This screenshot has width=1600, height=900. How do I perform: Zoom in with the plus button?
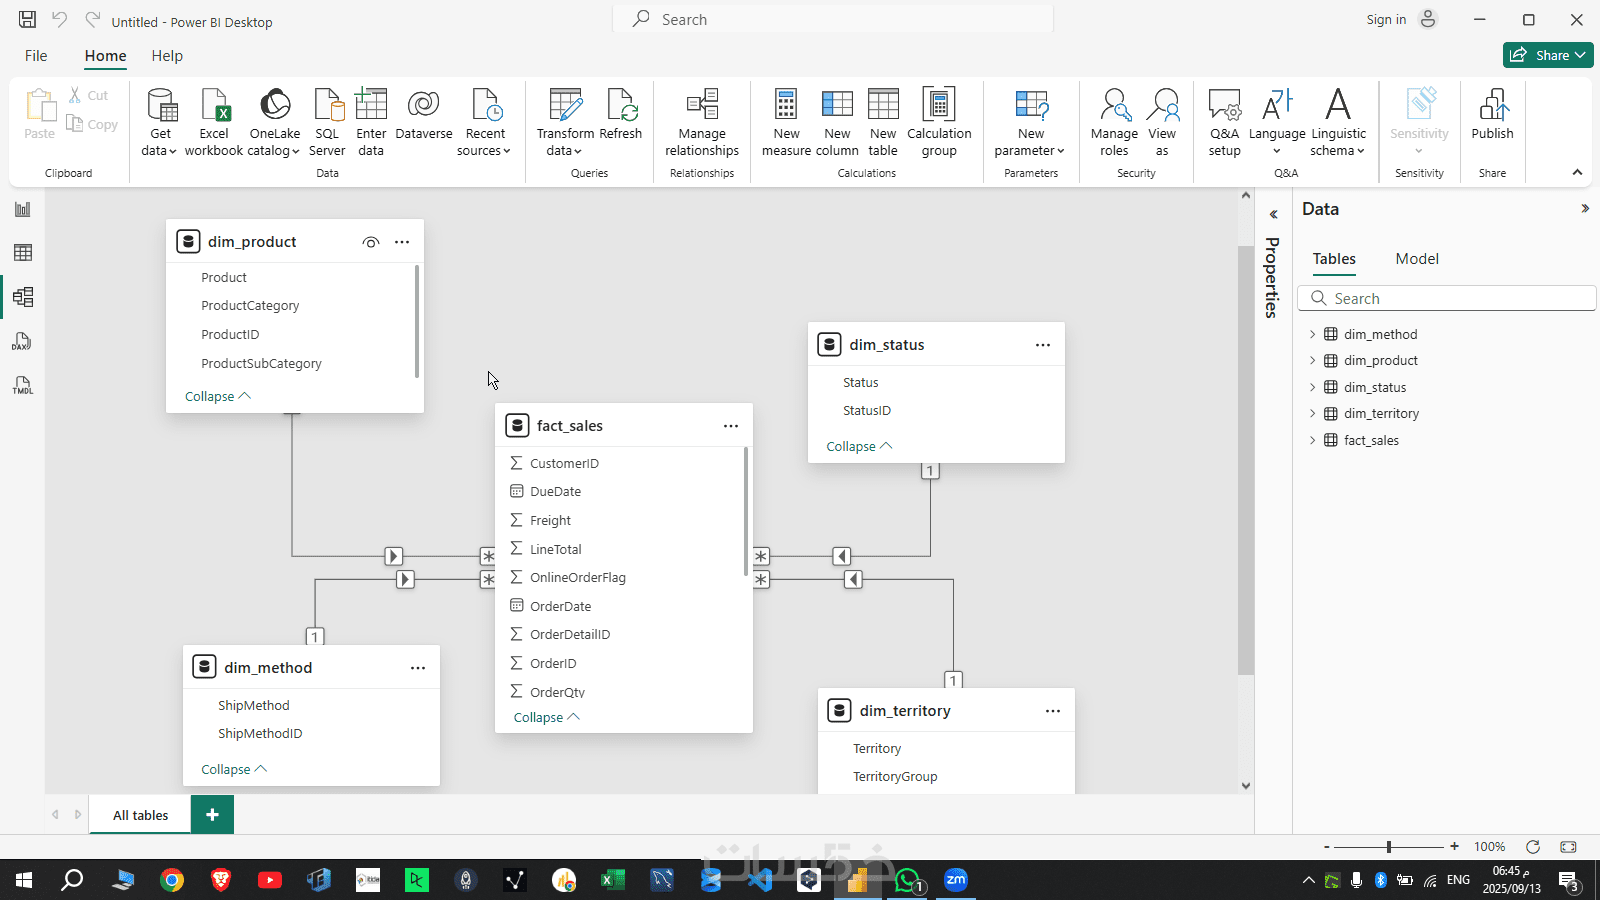click(1454, 847)
